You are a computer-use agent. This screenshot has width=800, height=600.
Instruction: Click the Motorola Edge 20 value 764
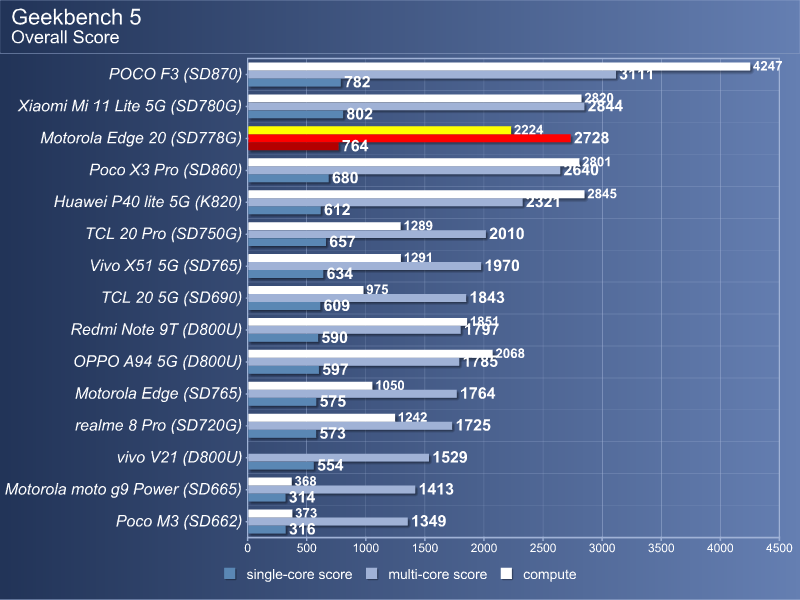(355, 146)
